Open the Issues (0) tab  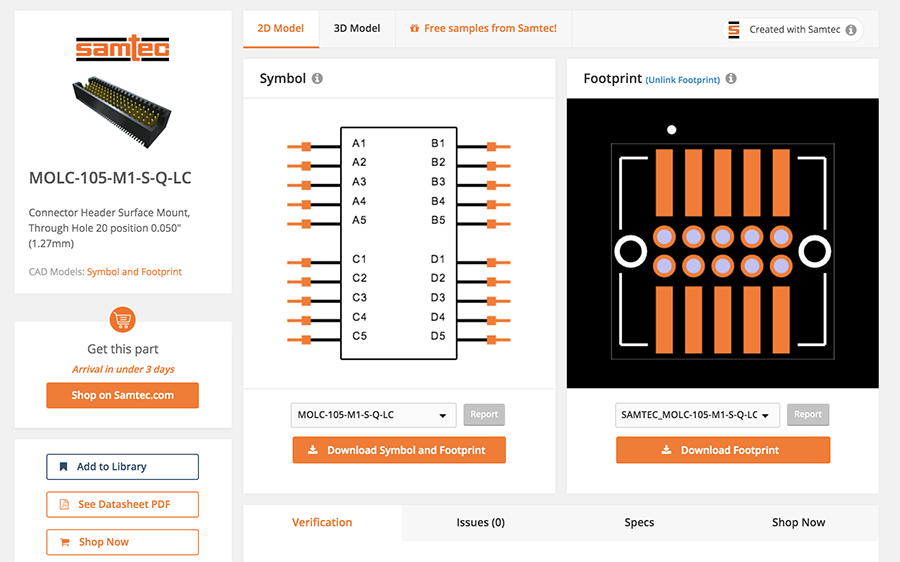[x=480, y=522]
